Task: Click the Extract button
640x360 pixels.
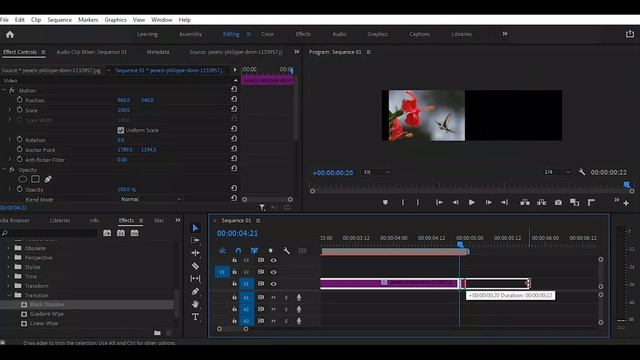Action: (x=542, y=202)
